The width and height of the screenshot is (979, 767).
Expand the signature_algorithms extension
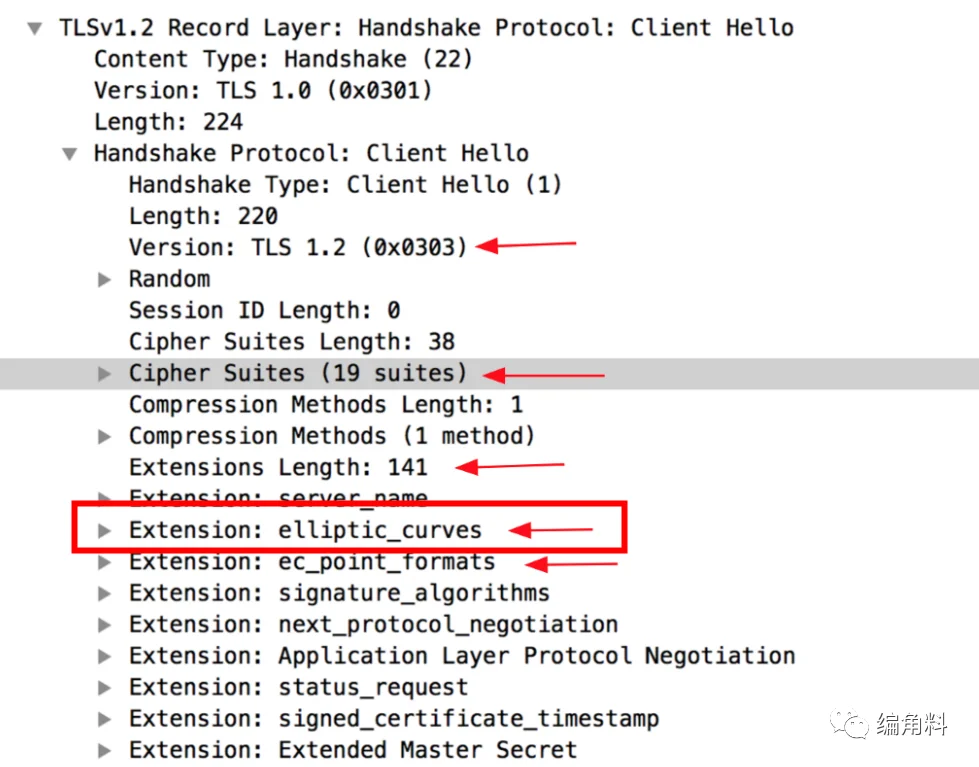pyautogui.click(x=104, y=593)
